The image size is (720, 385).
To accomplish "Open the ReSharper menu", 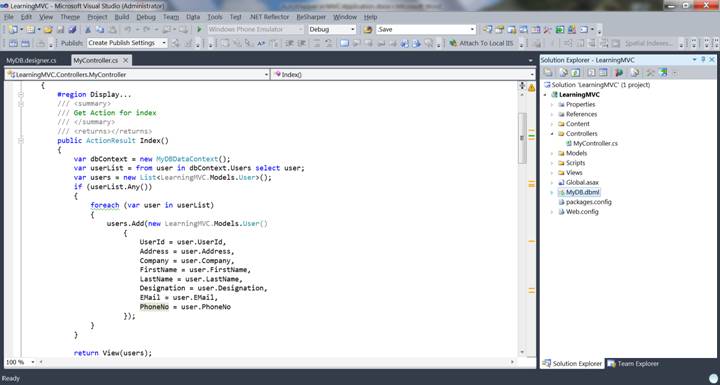I will (311, 17).
